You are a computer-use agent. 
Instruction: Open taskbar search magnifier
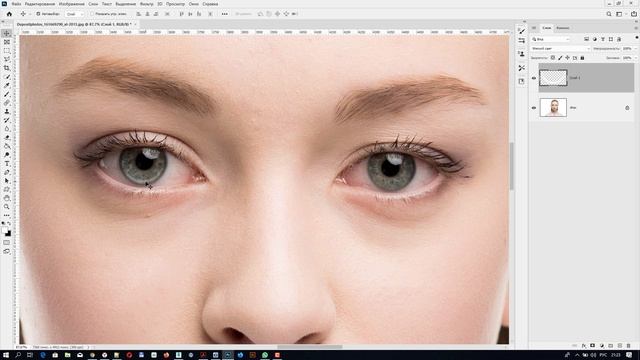coord(18,355)
